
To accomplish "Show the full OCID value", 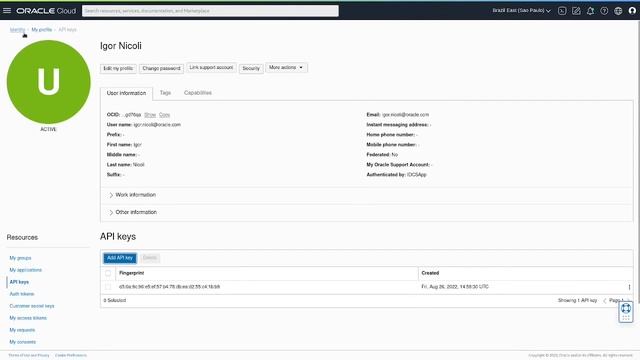I will (x=150, y=115).
